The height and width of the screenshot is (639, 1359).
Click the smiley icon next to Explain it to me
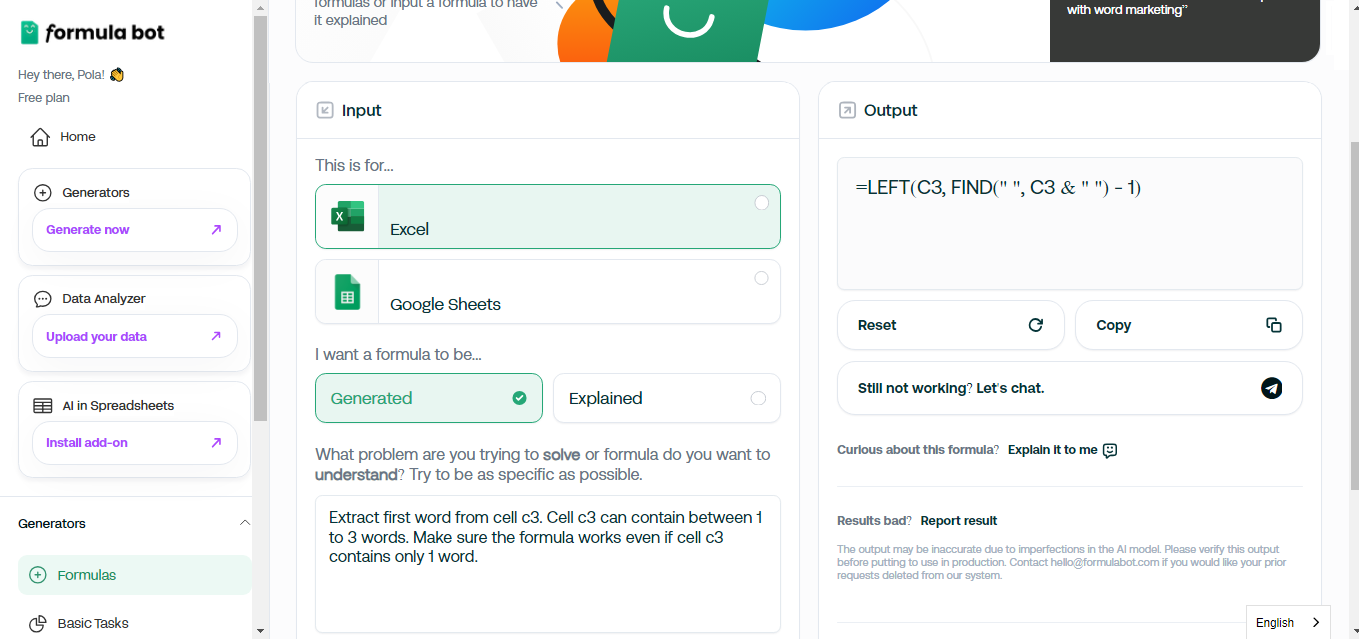coord(1109,449)
